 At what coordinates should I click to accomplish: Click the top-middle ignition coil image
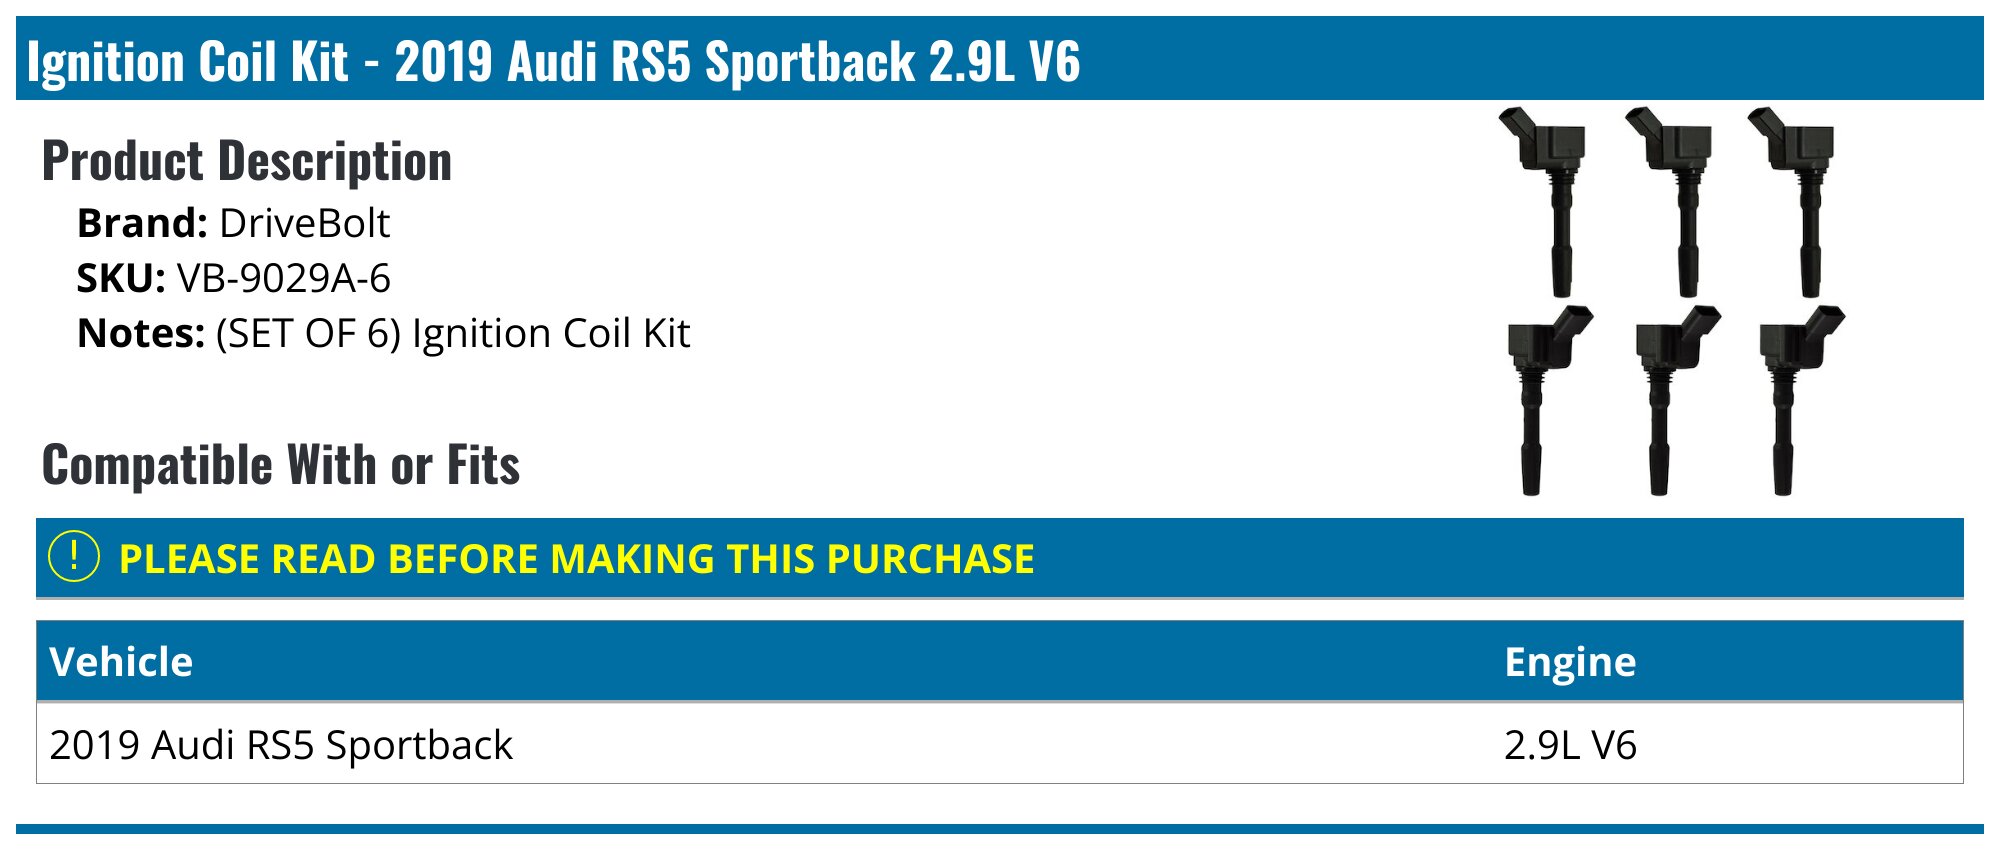pos(1670,202)
